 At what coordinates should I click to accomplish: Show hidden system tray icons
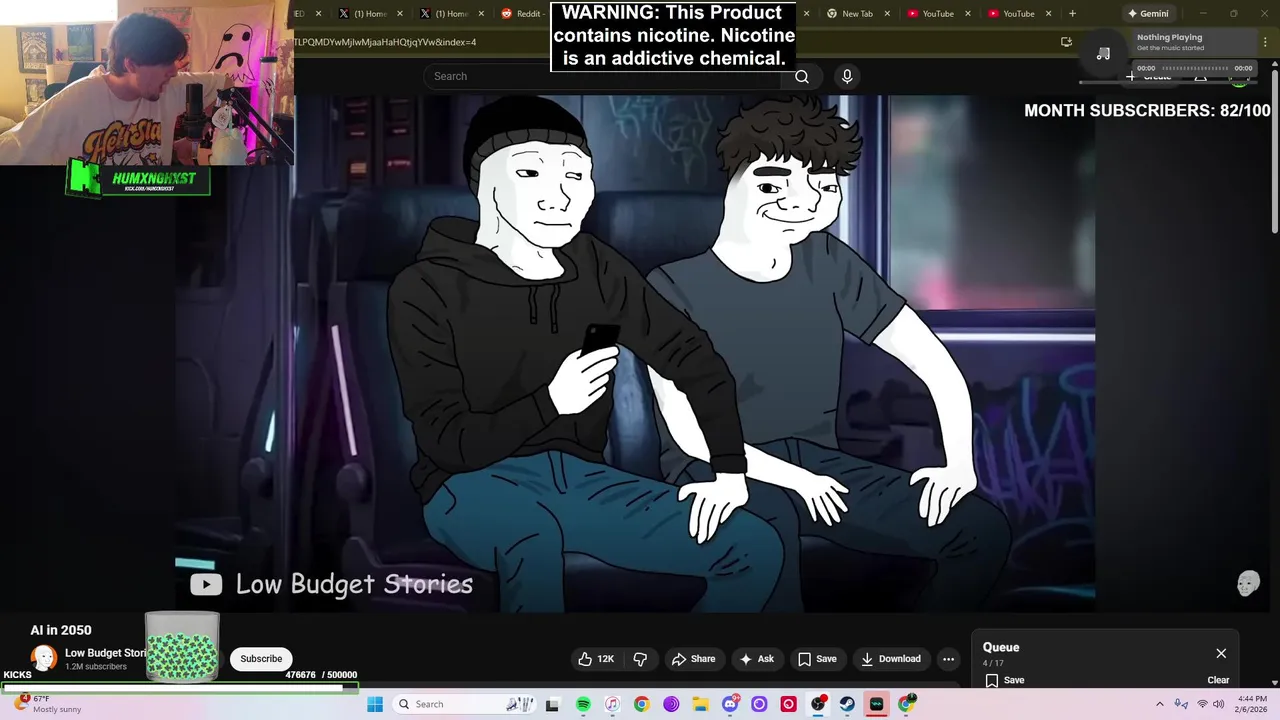point(1160,704)
